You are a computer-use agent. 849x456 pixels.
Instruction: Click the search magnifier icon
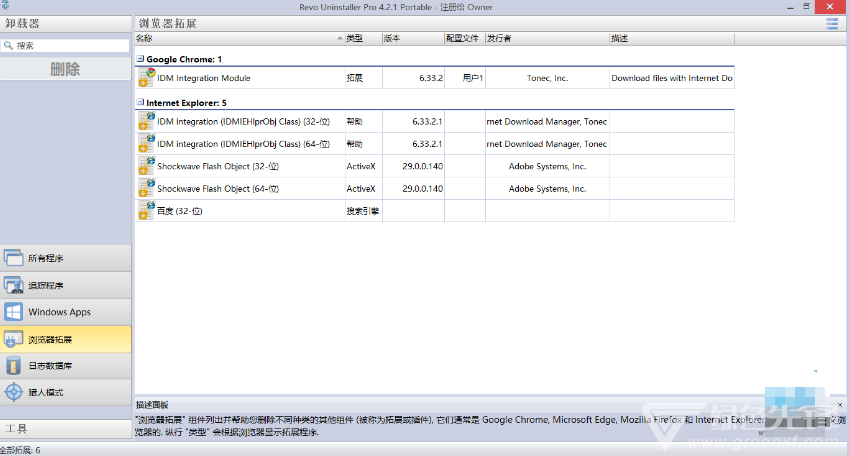(8, 45)
